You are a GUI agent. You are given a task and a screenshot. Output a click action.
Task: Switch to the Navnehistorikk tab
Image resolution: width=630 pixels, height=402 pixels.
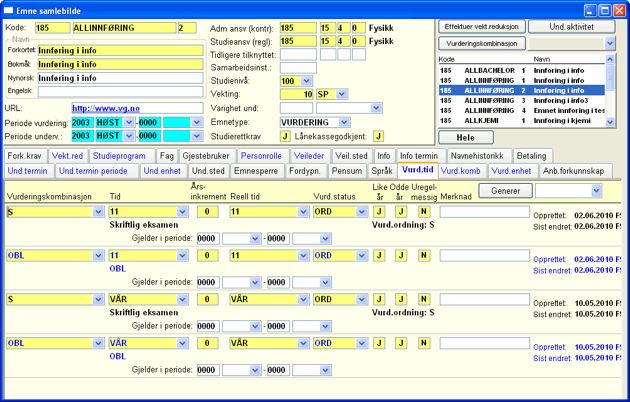pyautogui.click(x=477, y=156)
